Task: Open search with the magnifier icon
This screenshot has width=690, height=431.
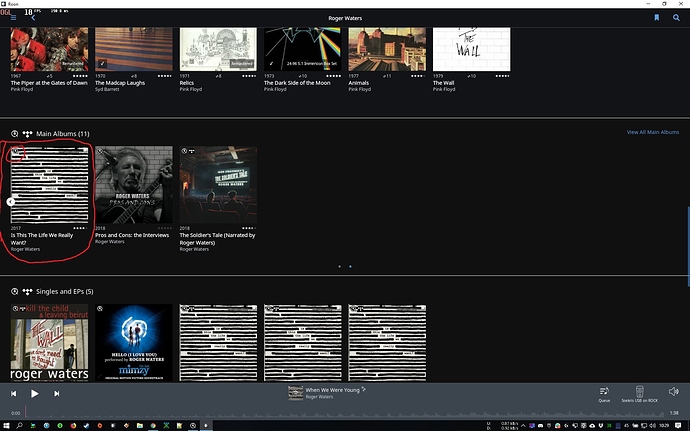Action: coord(676,18)
